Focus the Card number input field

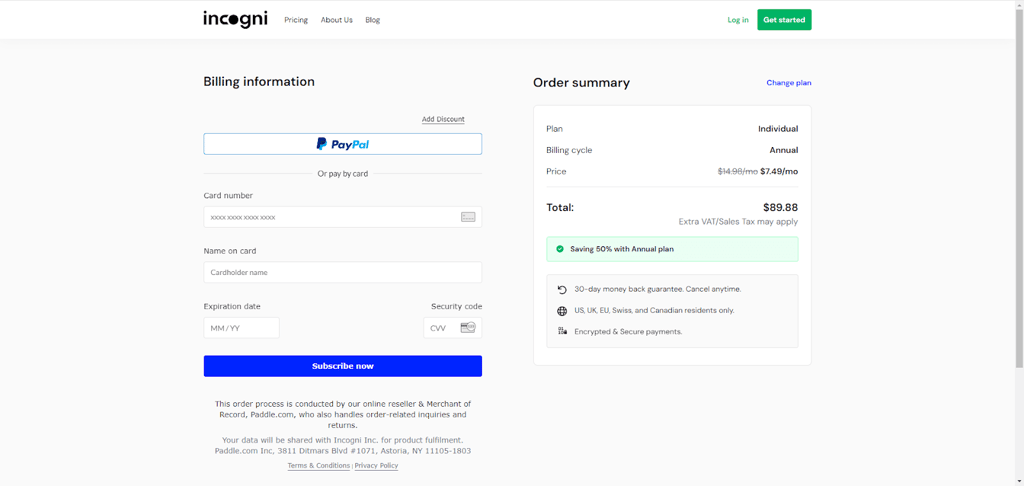pos(343,217)
